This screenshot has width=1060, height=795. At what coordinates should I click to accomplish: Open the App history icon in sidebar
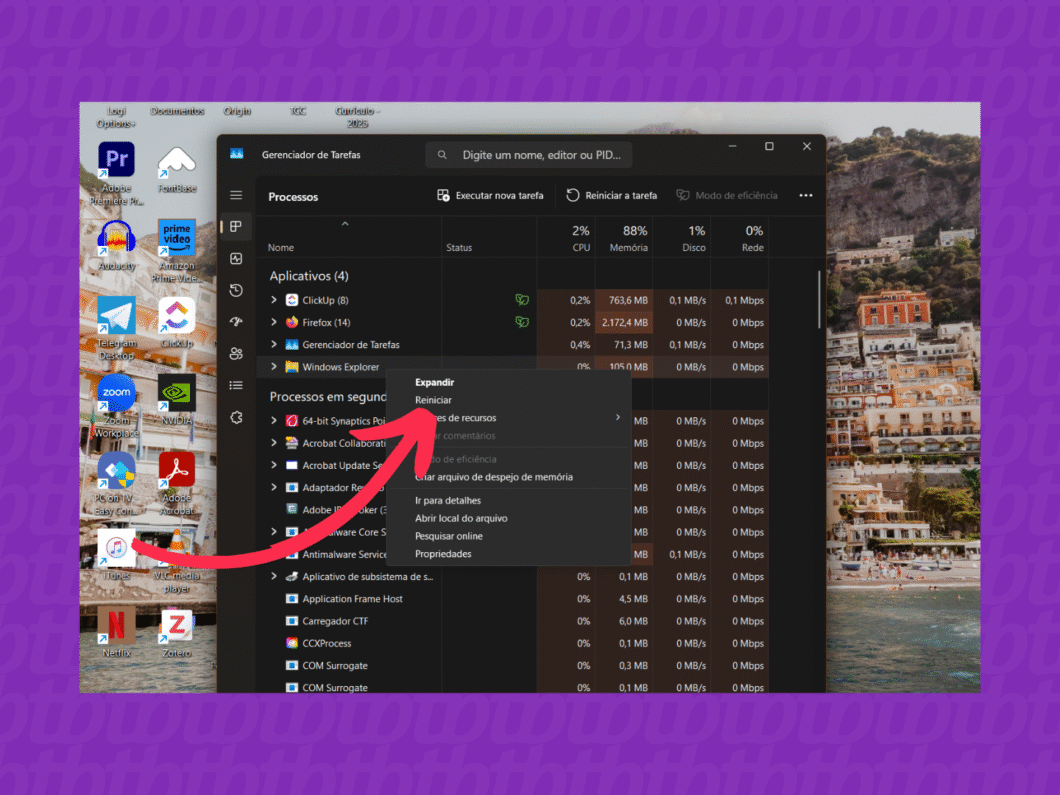tap(236, 290)
